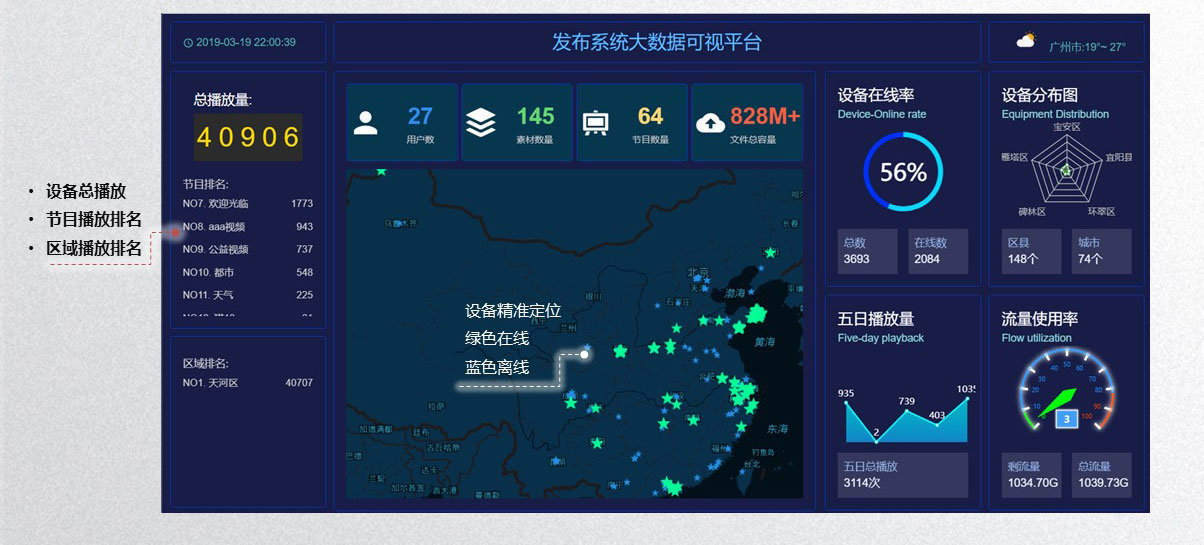This screenshot has width=1204, height=545.
Task: Click the stacked layers icon for 素材数量
Action: click(481, 123)
